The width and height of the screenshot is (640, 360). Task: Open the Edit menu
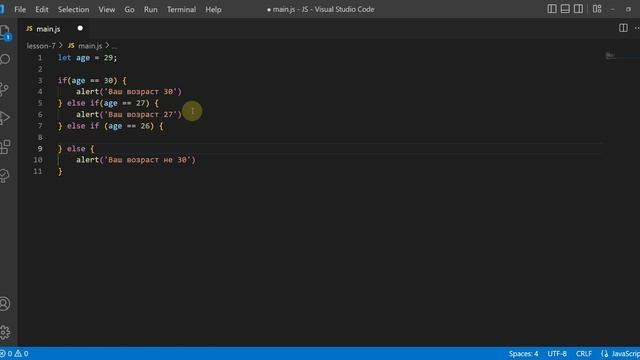click(42, 9)
